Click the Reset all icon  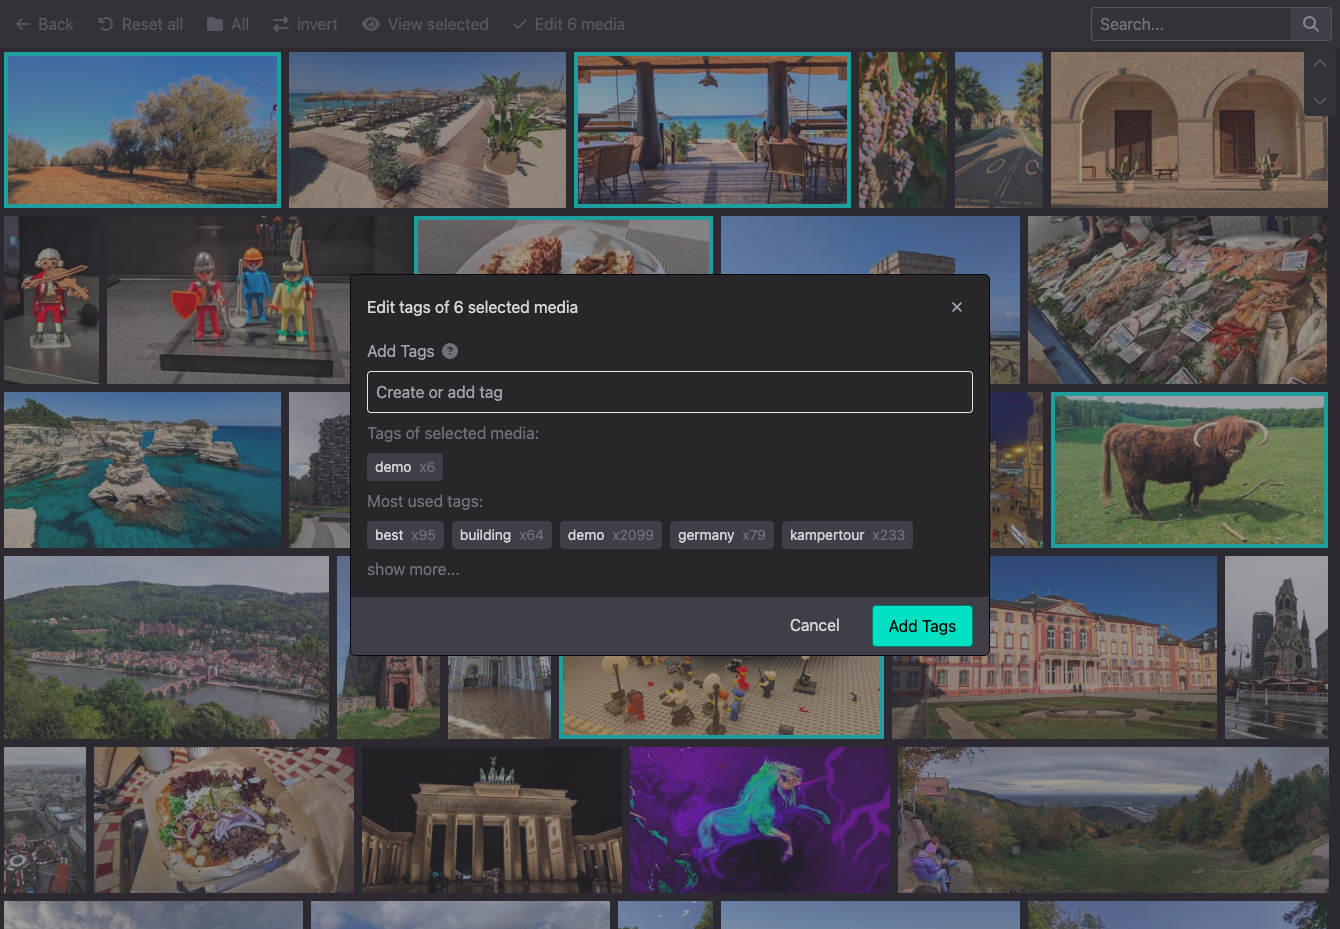106,24
